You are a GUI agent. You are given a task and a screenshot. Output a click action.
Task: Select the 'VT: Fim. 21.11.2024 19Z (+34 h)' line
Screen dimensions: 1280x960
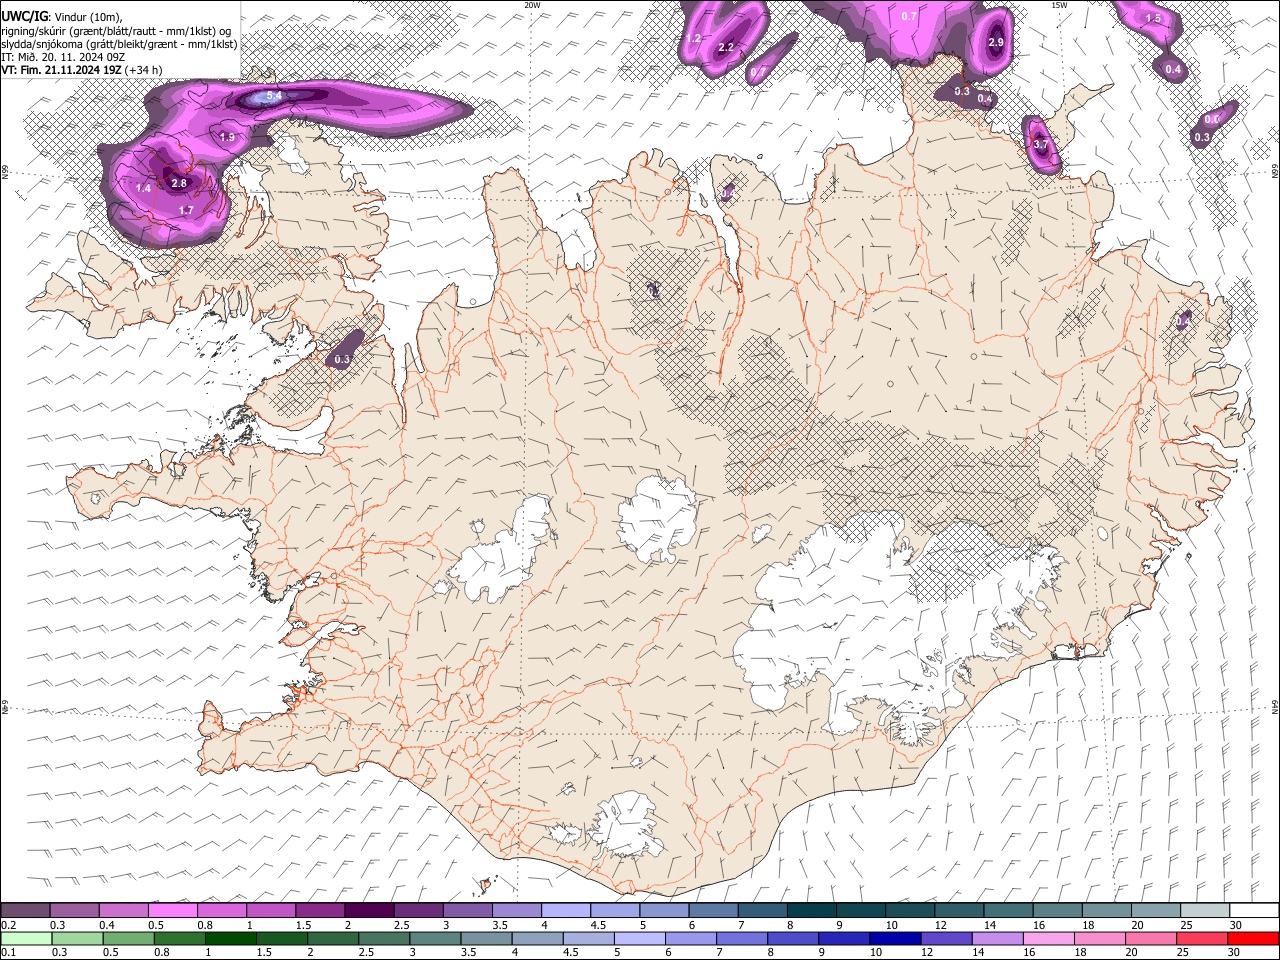(x=82, y=70)
